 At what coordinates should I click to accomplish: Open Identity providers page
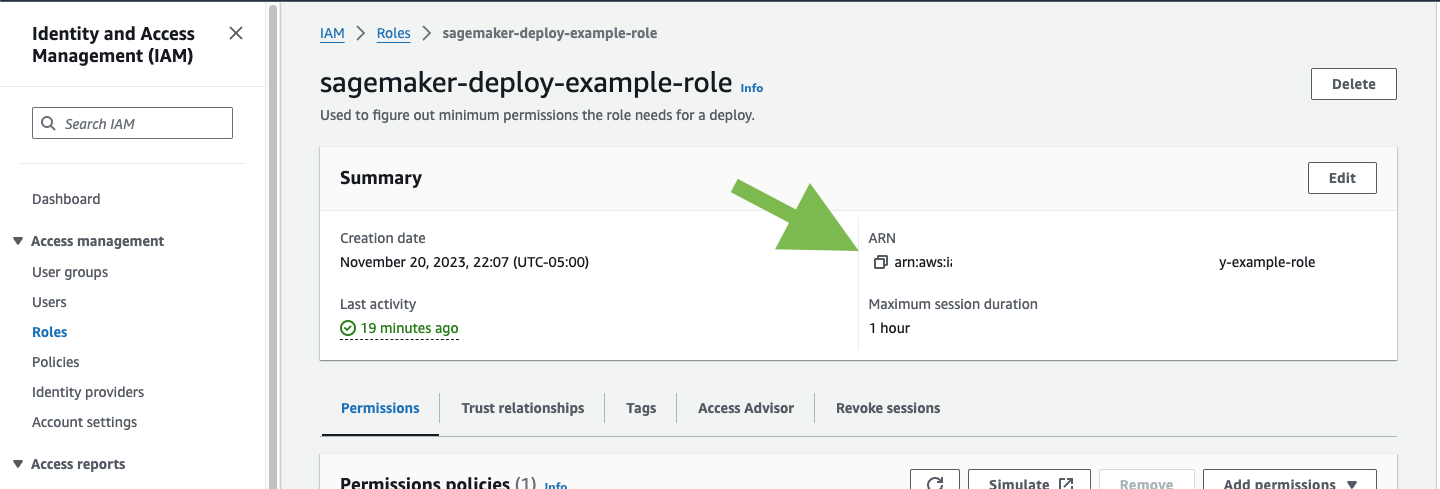coord(88,392)
